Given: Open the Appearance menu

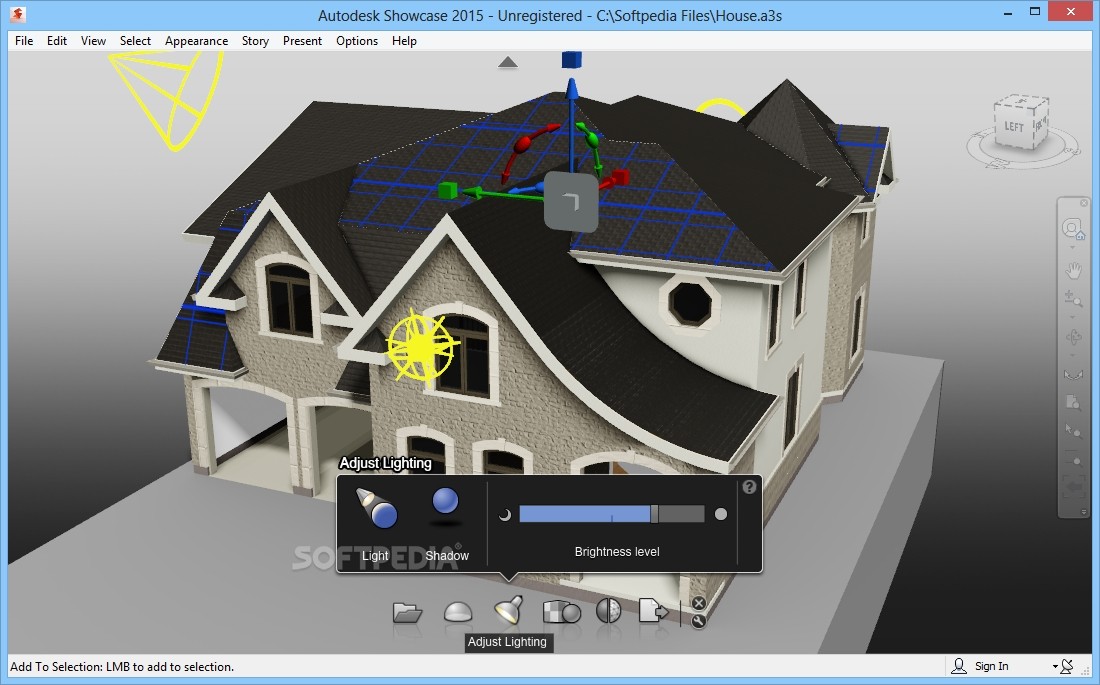Looking at the screenshot, I should point(196,41).
